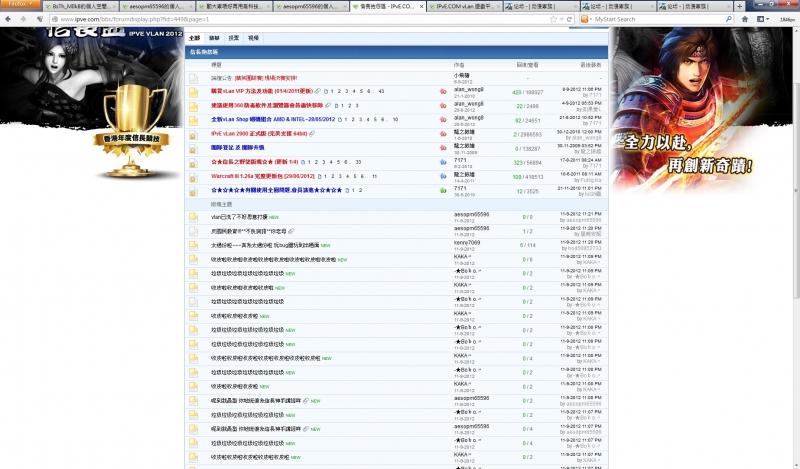Image resolution: width=800 pixels, height=469 pixels.
Task: Select the 投票 forum filter tab
Action: (x=233, y=37)
